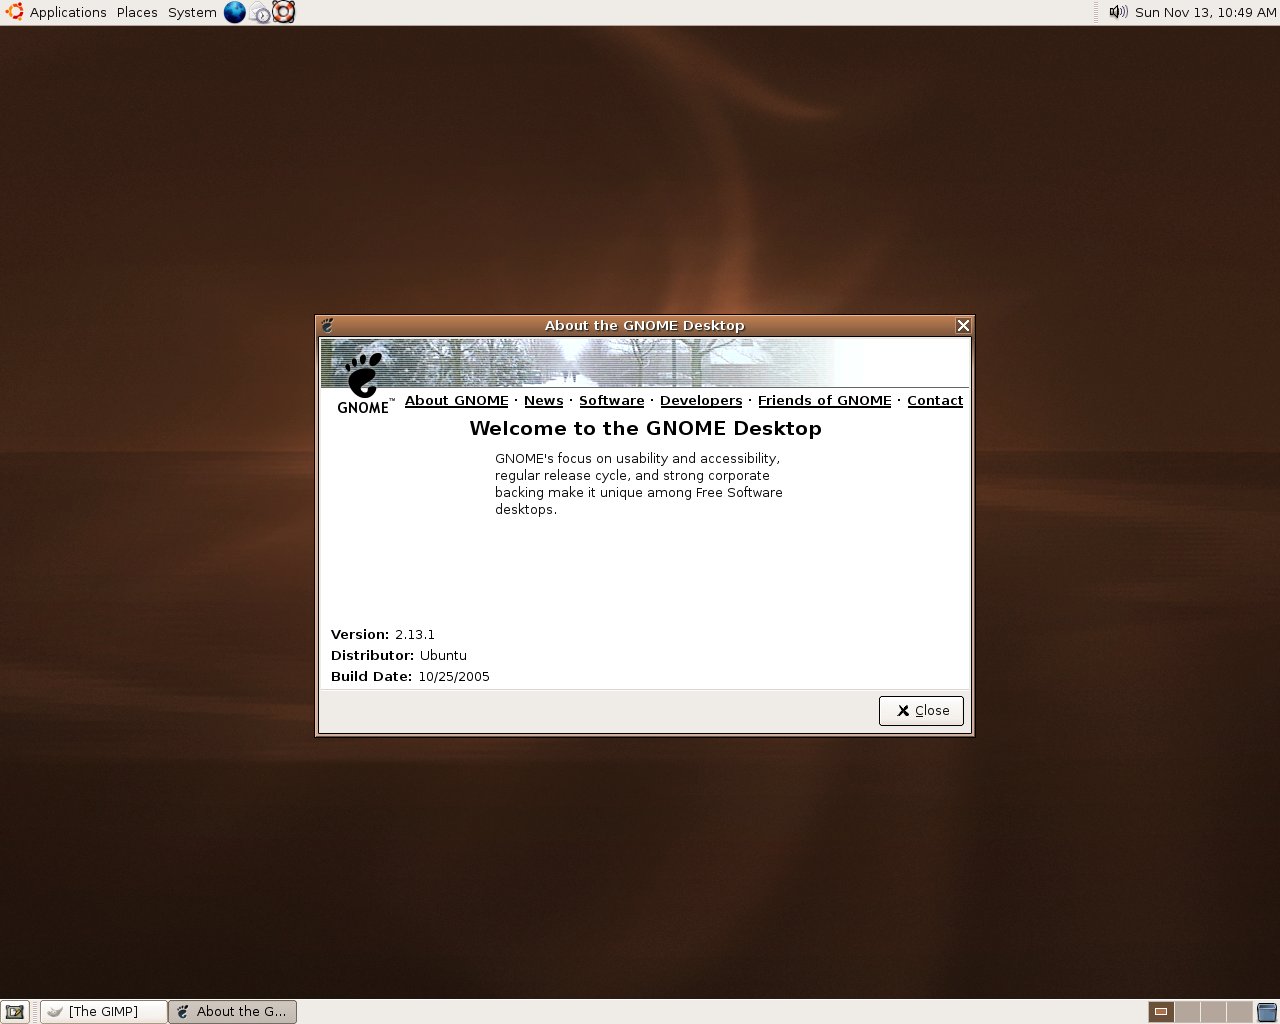This screenshot has height=1024, width=1280.
Task: Select the About the G... taskbar button
Action: pos(233,1012)
